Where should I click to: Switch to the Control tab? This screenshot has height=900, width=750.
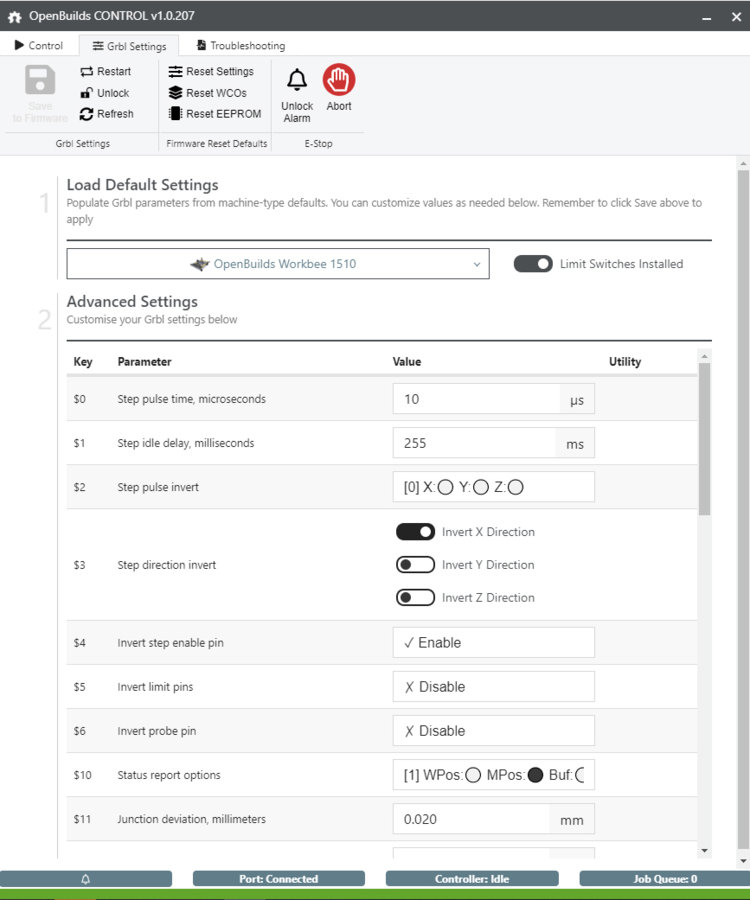[x=39, y=45]
